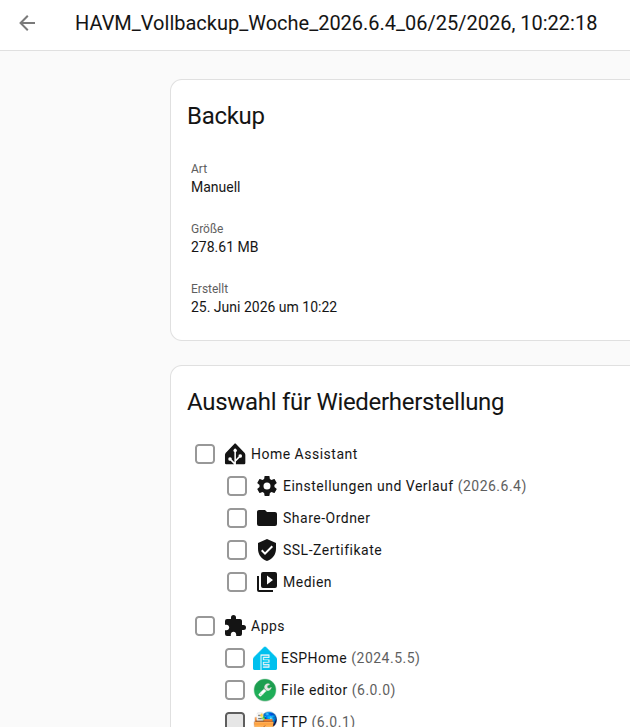This screenshot has width=630, height=727.
Task: Check the File editor checkbox
Action: point(235,690)
